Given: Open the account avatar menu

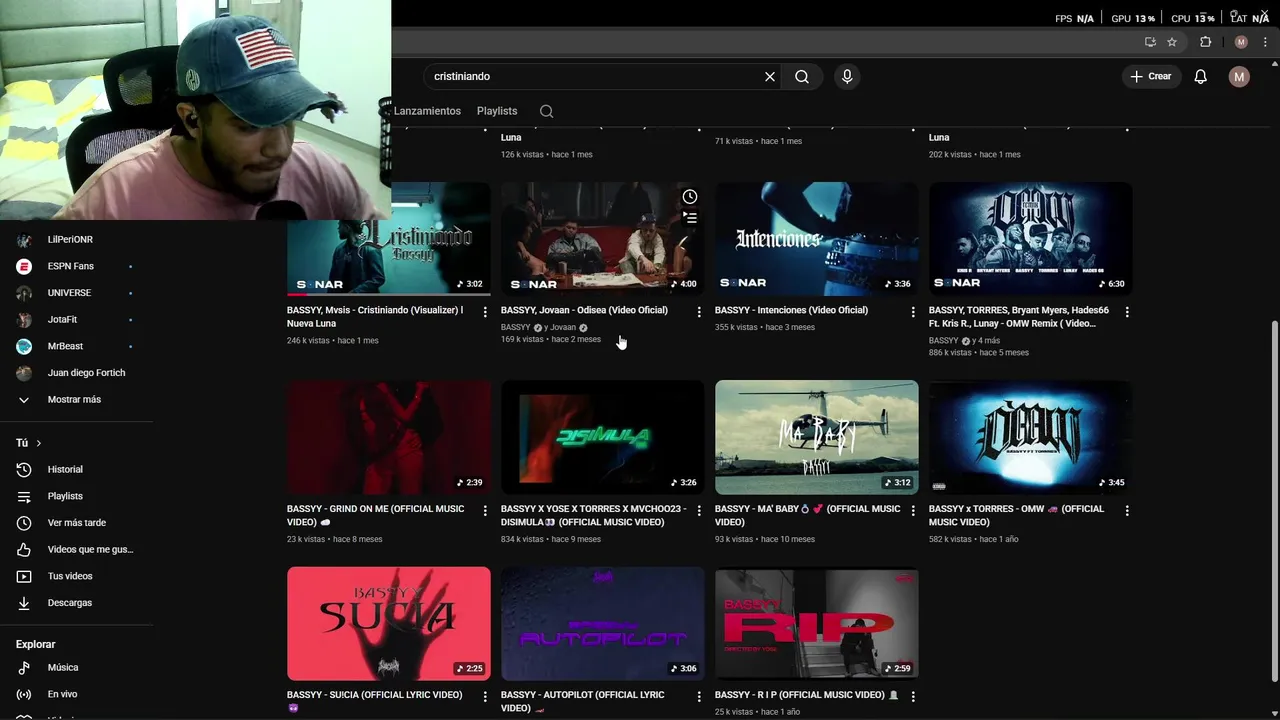Looking at the screenshot, I should [1239, 77].
